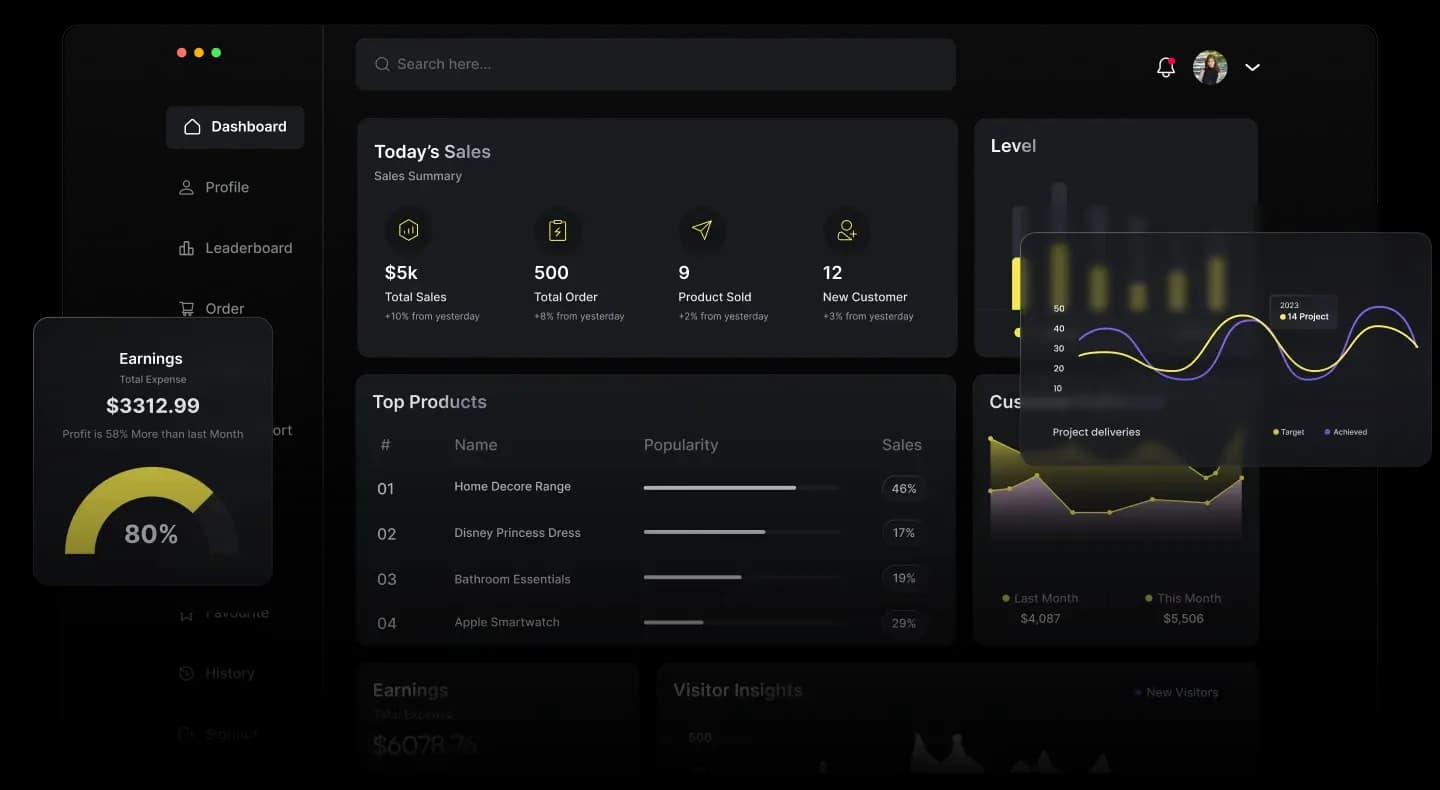Viewport: 1440px width, 790px height.
Task: Click the New Visitors legend label
Action: (x=1177, y=692)
